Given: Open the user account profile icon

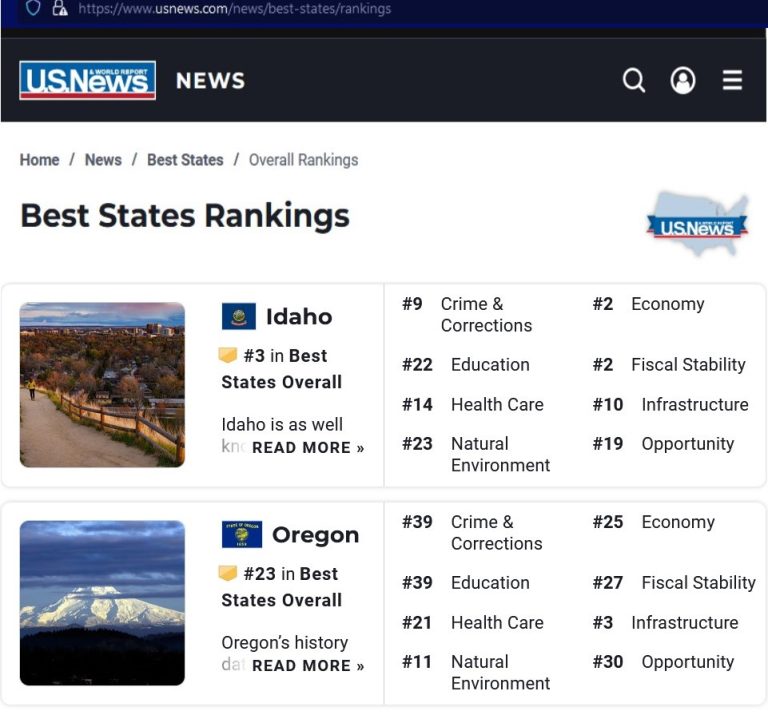Looking at the screenshot, I should pyautogui.click(x=683, y=80).
